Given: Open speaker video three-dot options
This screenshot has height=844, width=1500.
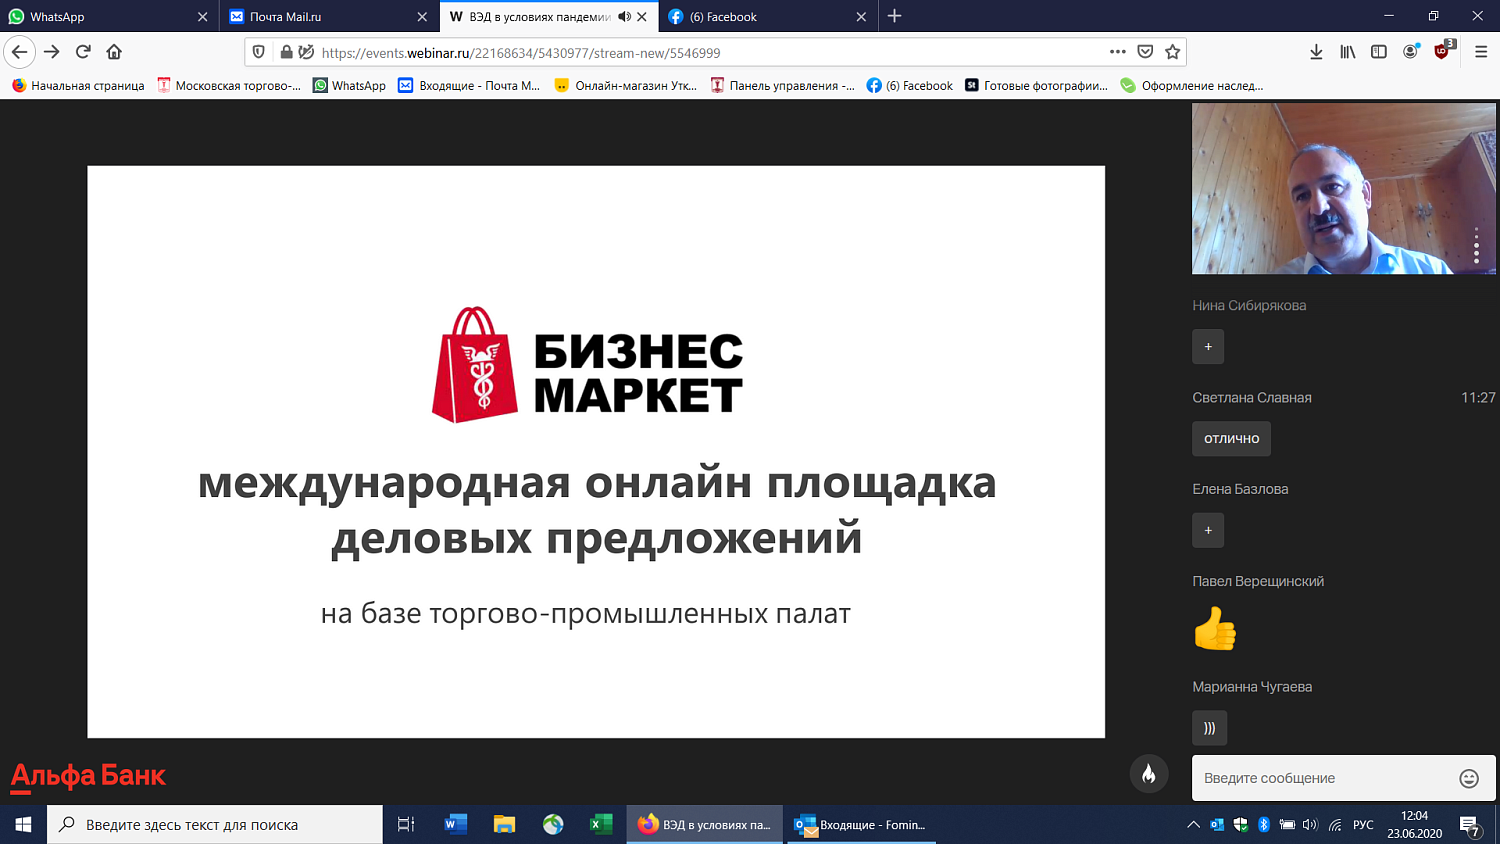Looking at the screenshot, I should tap(1476, 245).
